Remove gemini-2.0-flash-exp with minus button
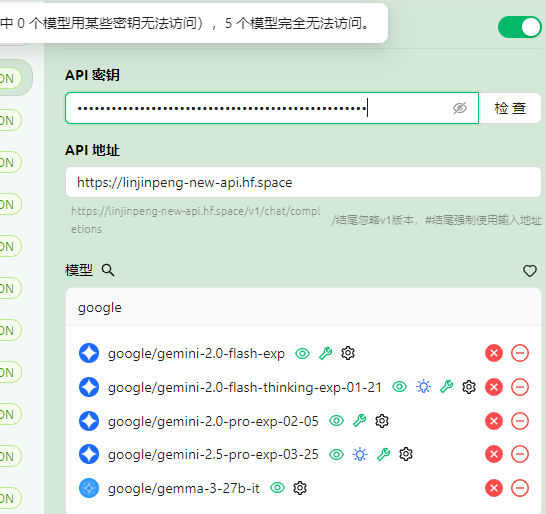The image size is (546, 514). pyautogui.click(x=520, y=353)
